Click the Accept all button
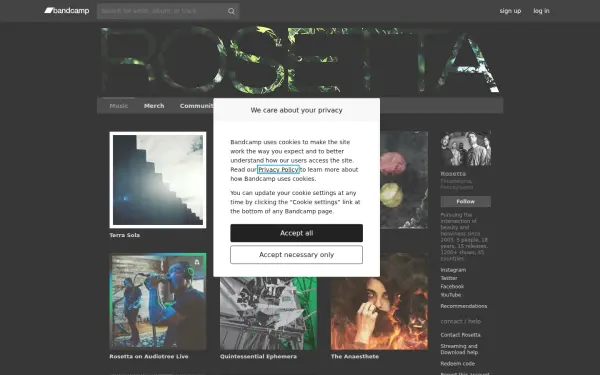Screen dimensions: 600x375 (x=297, y=233)
